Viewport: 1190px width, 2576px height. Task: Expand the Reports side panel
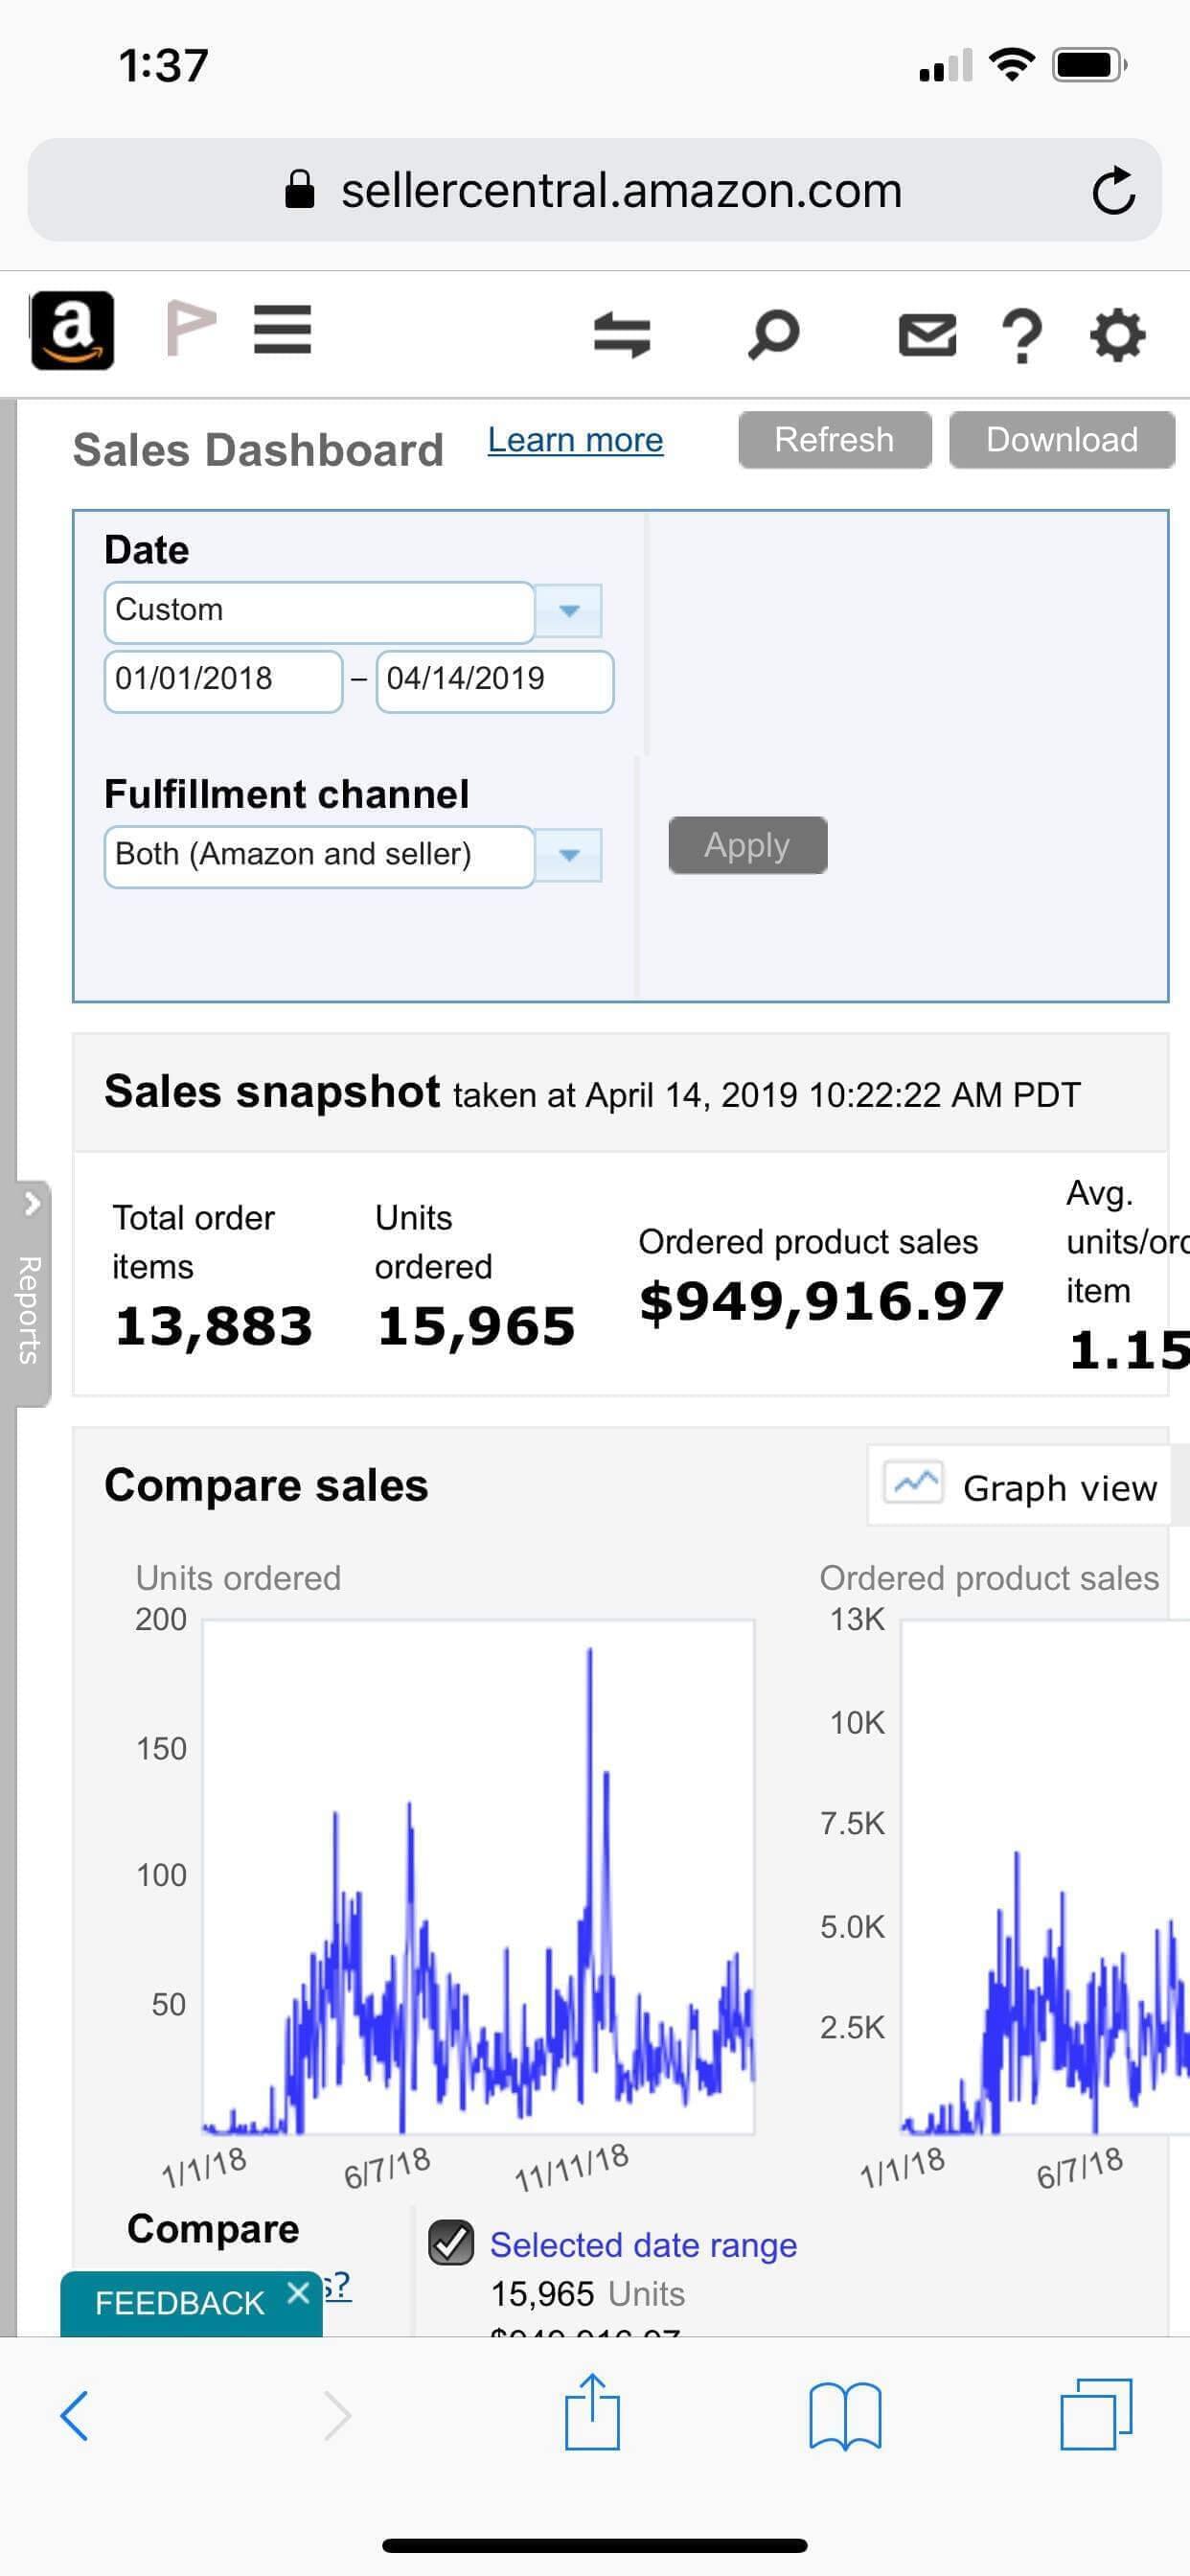30,1295
